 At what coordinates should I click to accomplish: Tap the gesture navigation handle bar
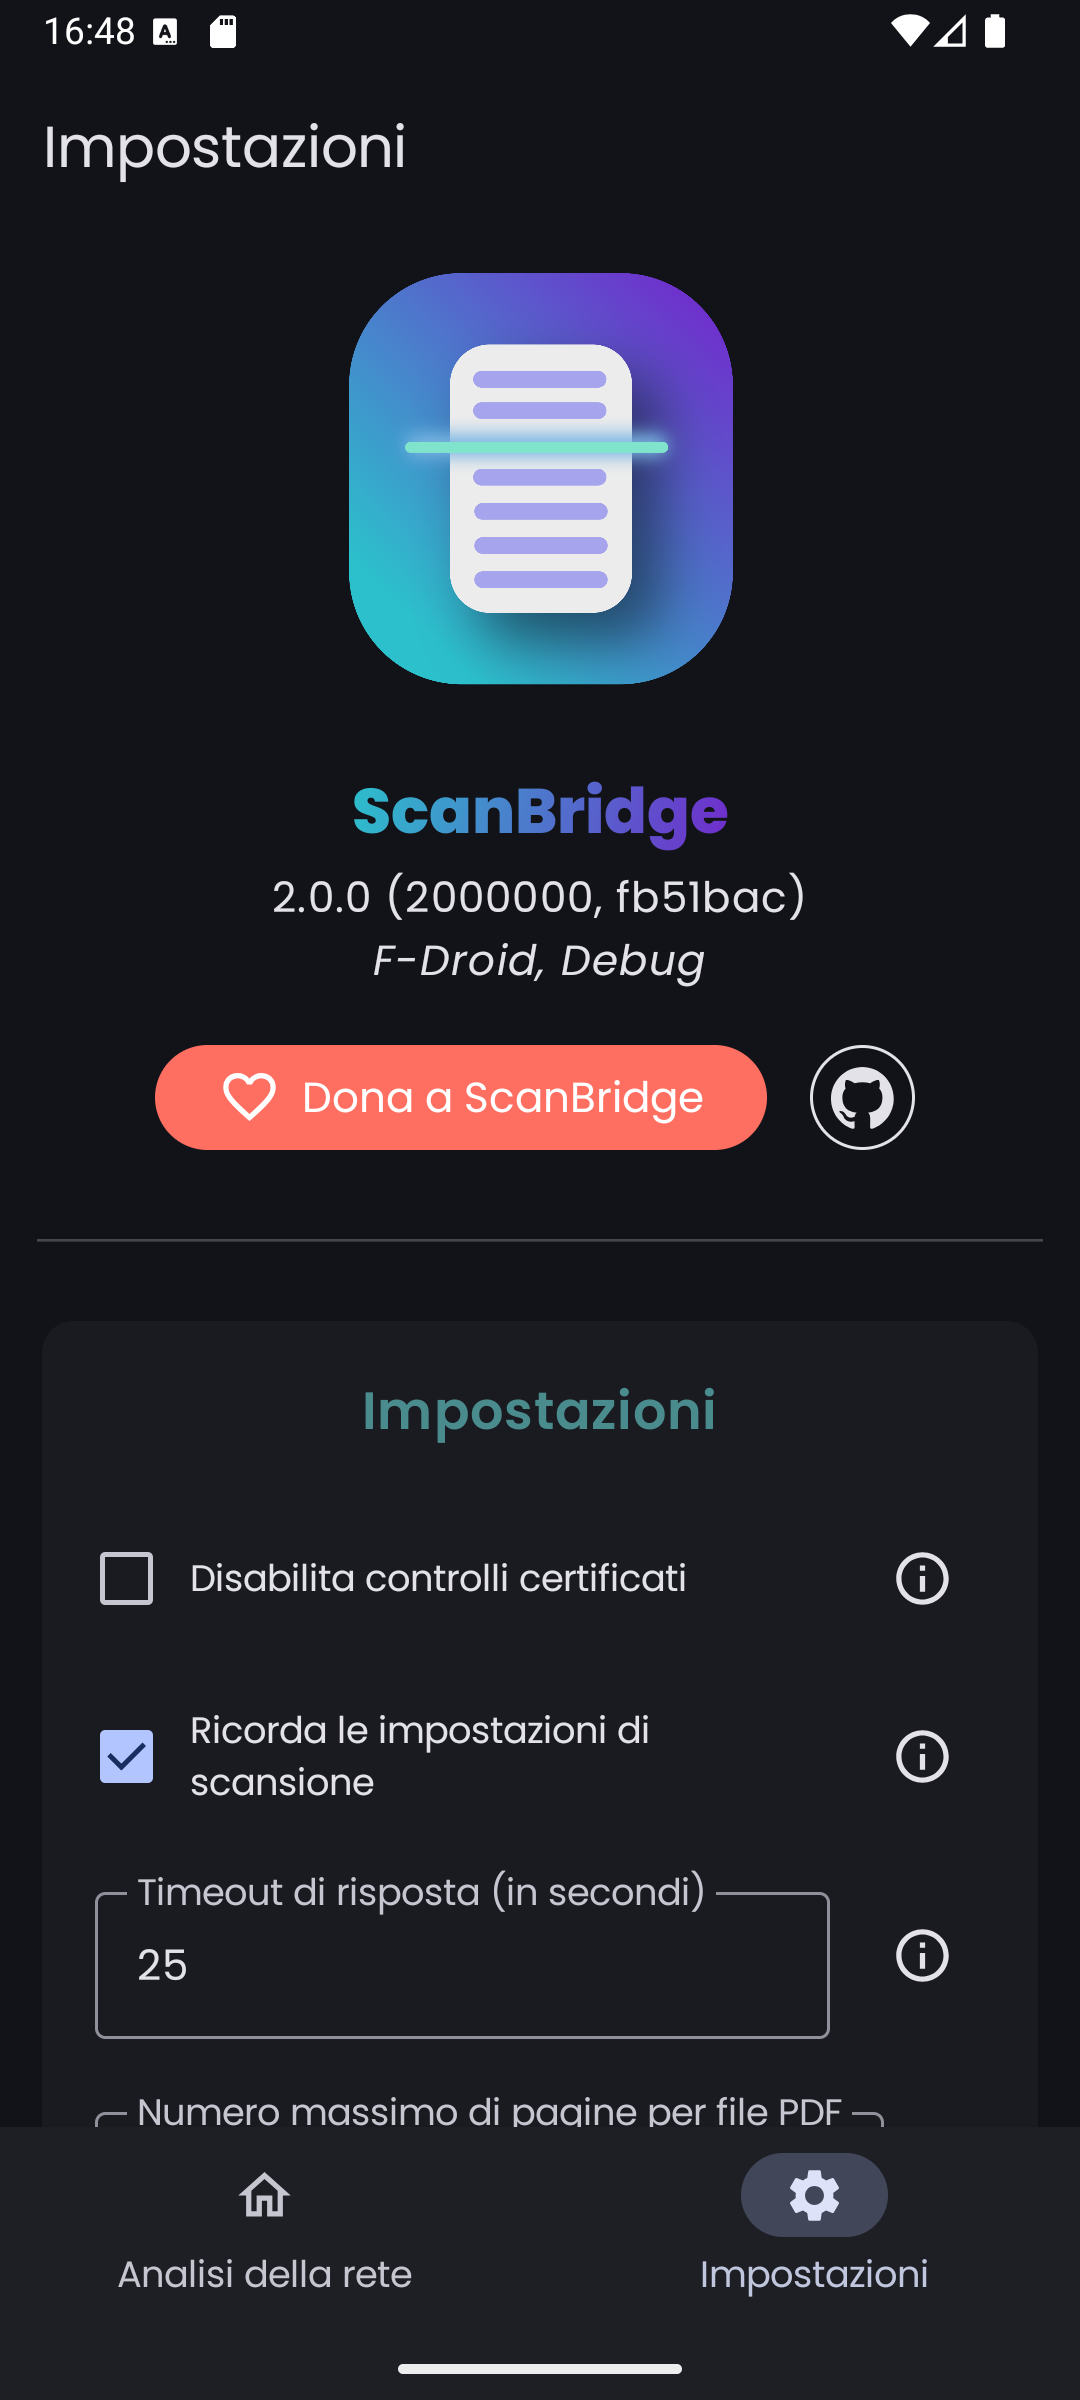tap(540, 2369)
